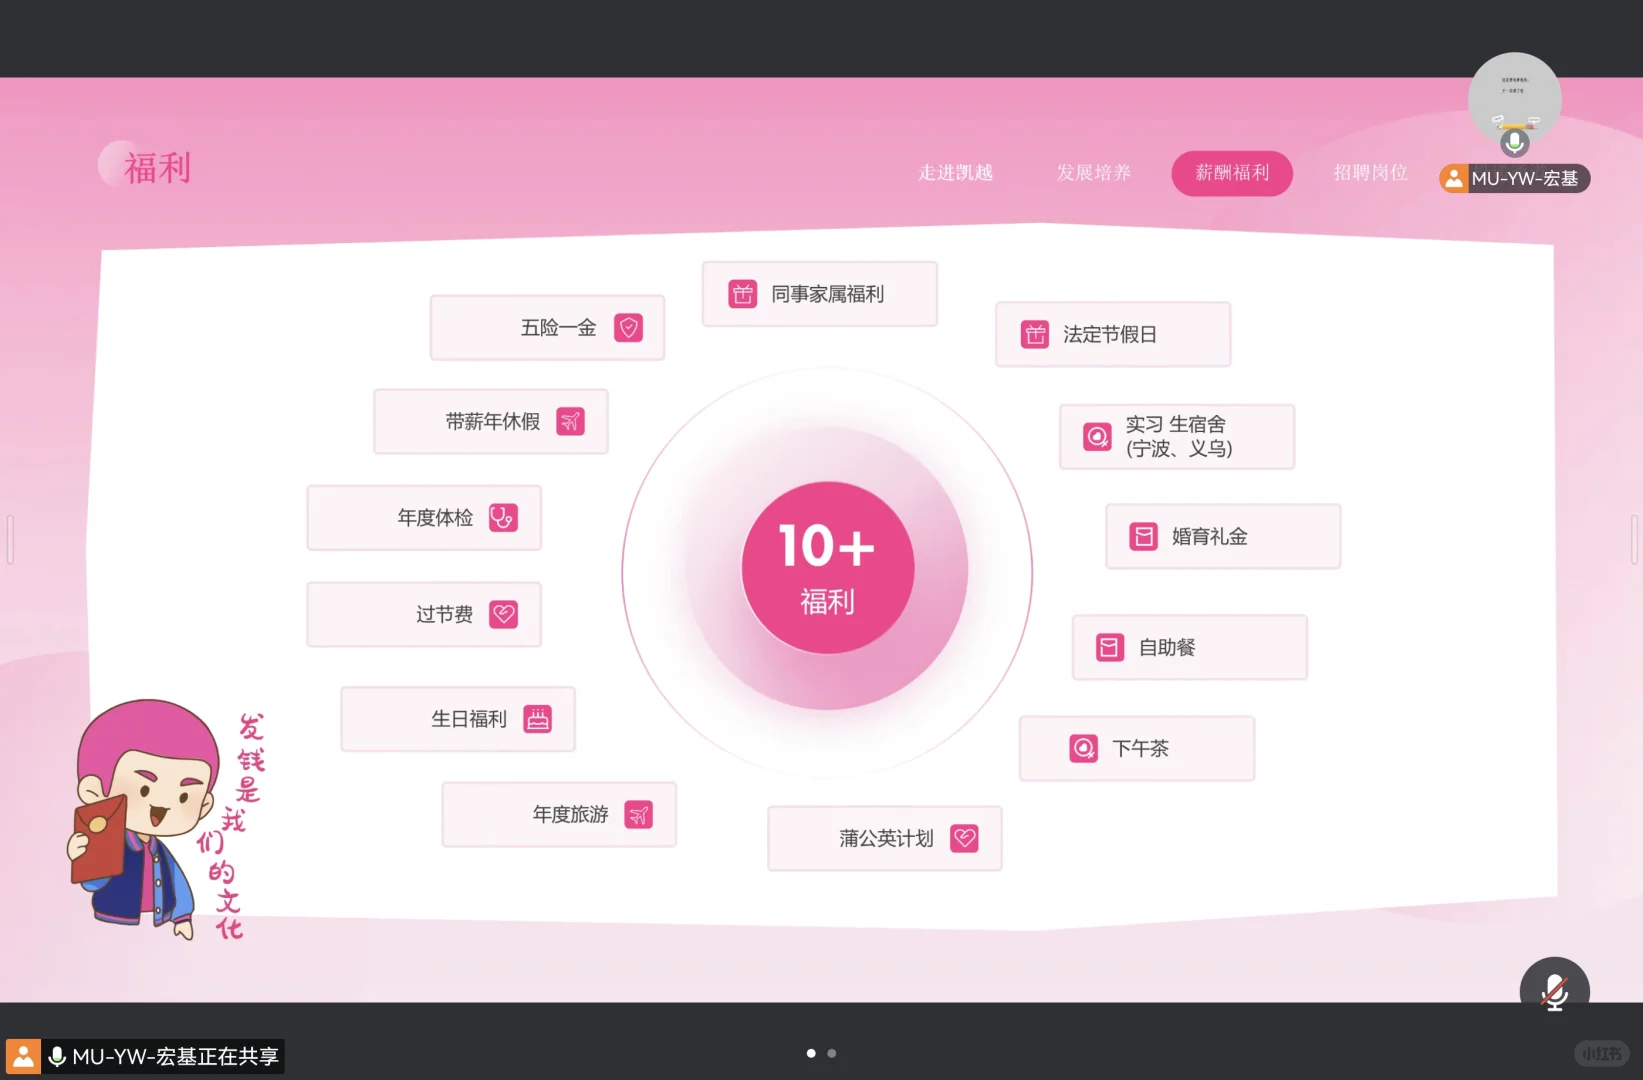Click the 过节费 label
The width and height of the screenshot is (1643, 1080).
(x=444, y=614)
